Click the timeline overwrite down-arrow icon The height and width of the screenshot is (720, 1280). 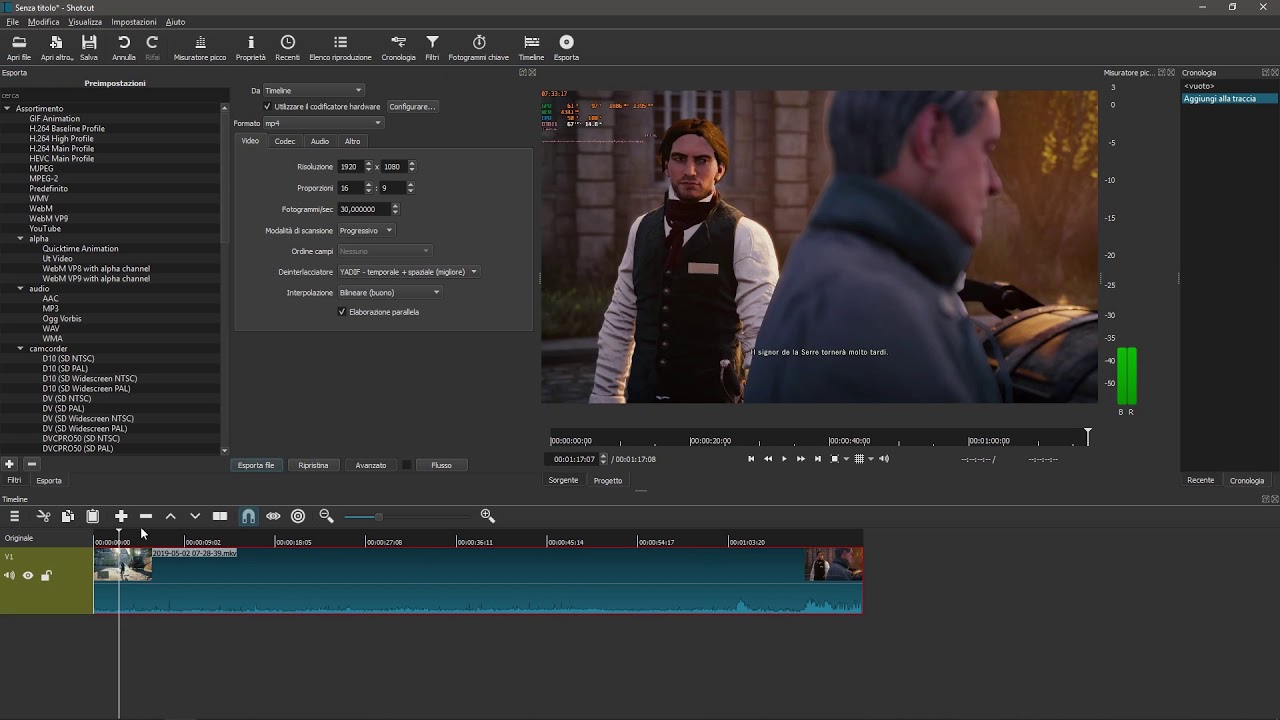195,516
